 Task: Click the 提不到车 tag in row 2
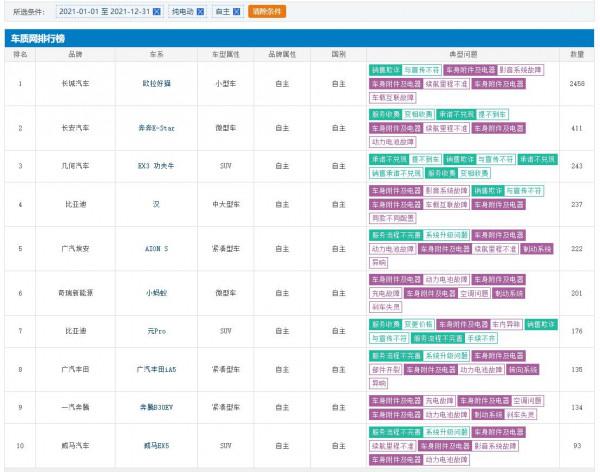[492, 115]
